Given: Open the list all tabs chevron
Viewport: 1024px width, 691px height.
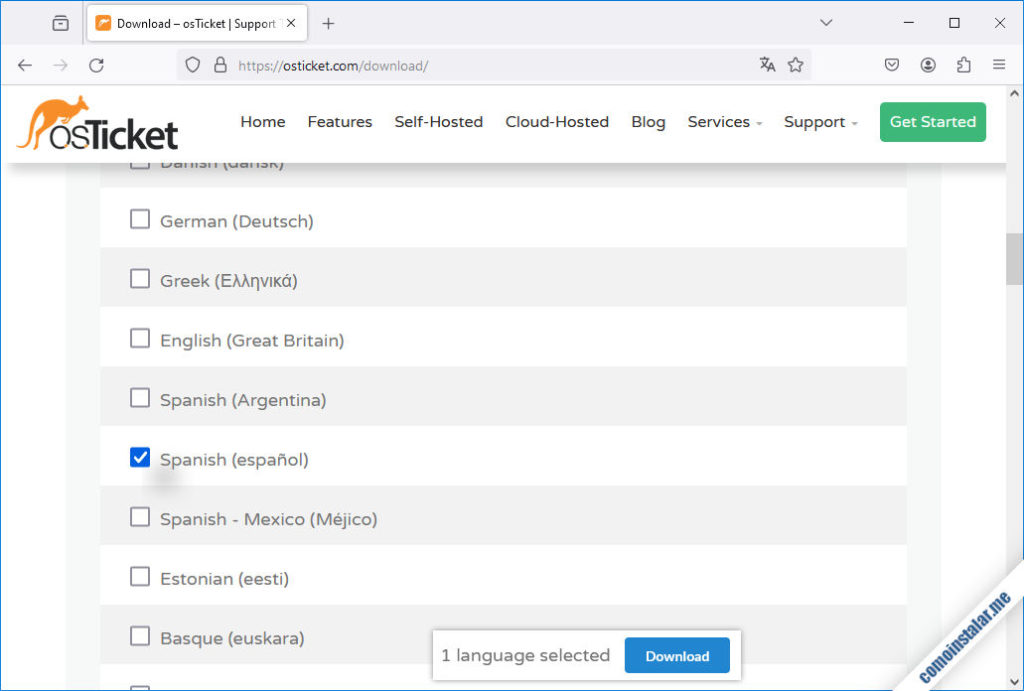Looking at the screenshot, I should pyautogui.click(x=826, y=23).
